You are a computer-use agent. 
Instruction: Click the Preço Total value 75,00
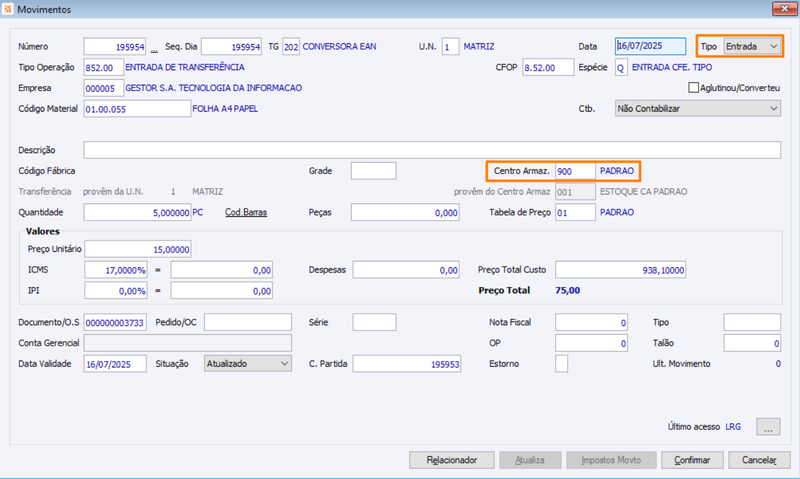[567, 290]
